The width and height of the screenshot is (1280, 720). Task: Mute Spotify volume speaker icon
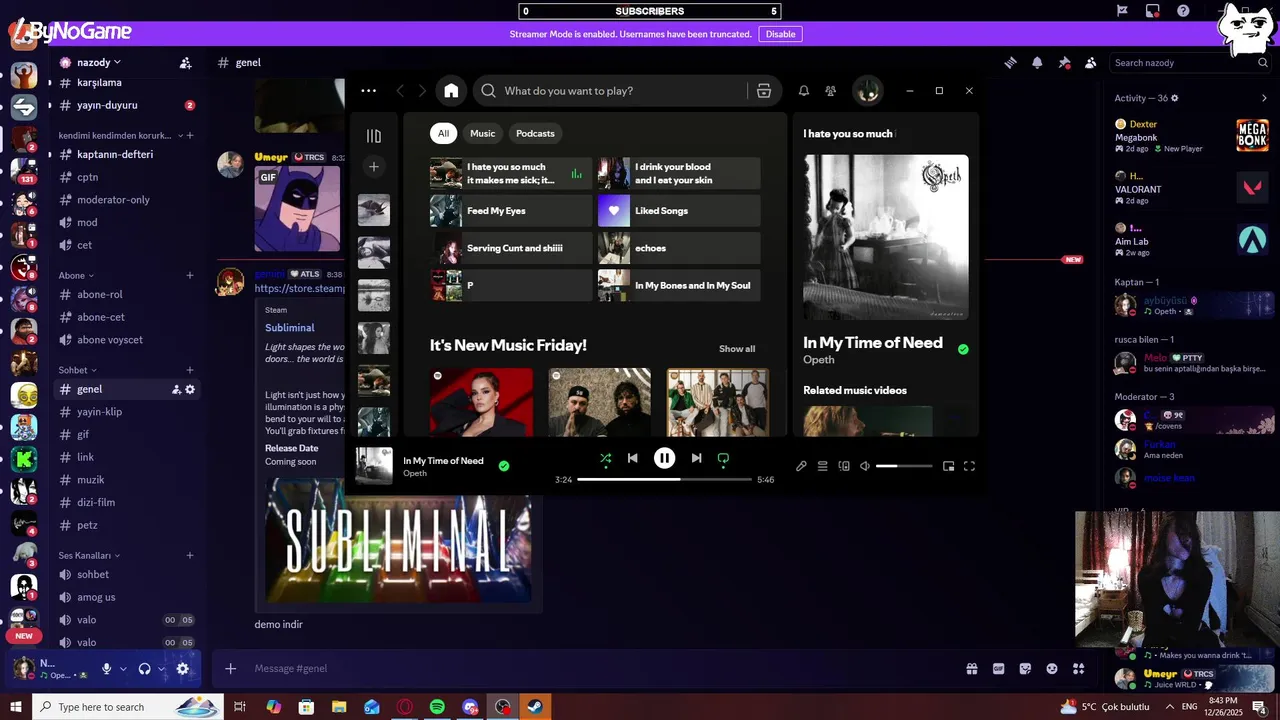[x=865, y=466]
